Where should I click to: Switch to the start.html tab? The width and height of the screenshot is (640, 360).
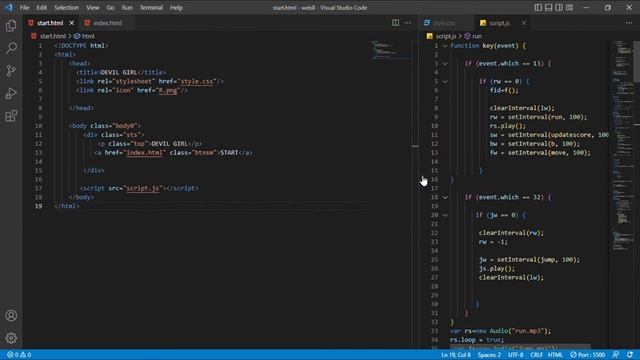(50, 23)
